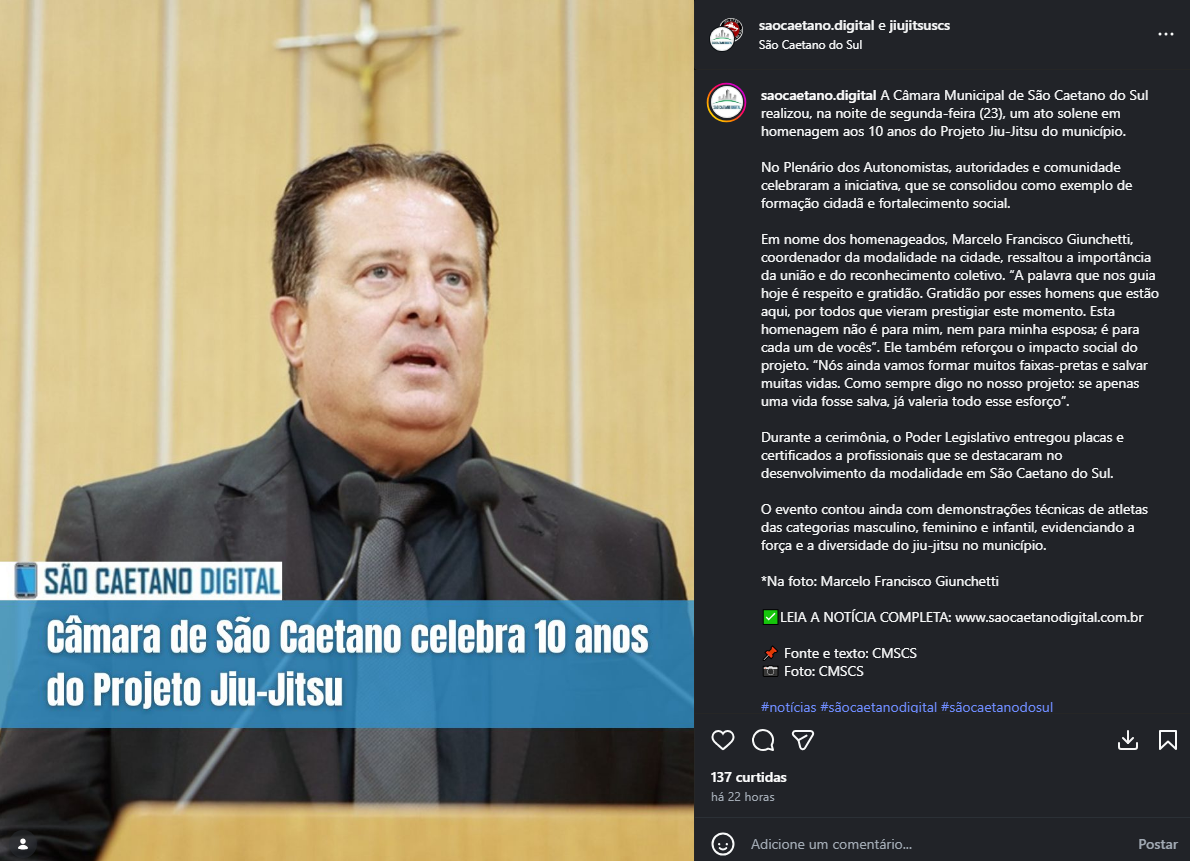Share post with paper plane icon
1190x861 pixels.
click(x=803, y=740)
